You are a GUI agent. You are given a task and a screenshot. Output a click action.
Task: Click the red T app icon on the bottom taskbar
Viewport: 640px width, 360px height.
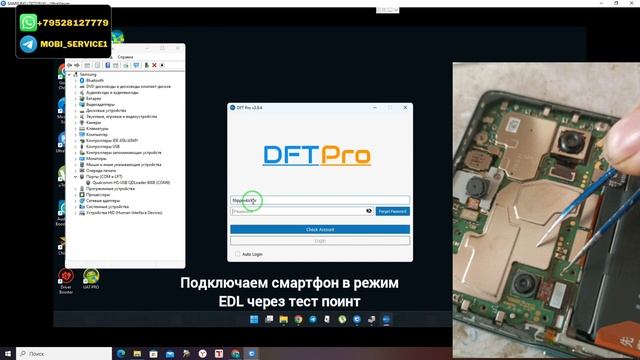[219, 353]
